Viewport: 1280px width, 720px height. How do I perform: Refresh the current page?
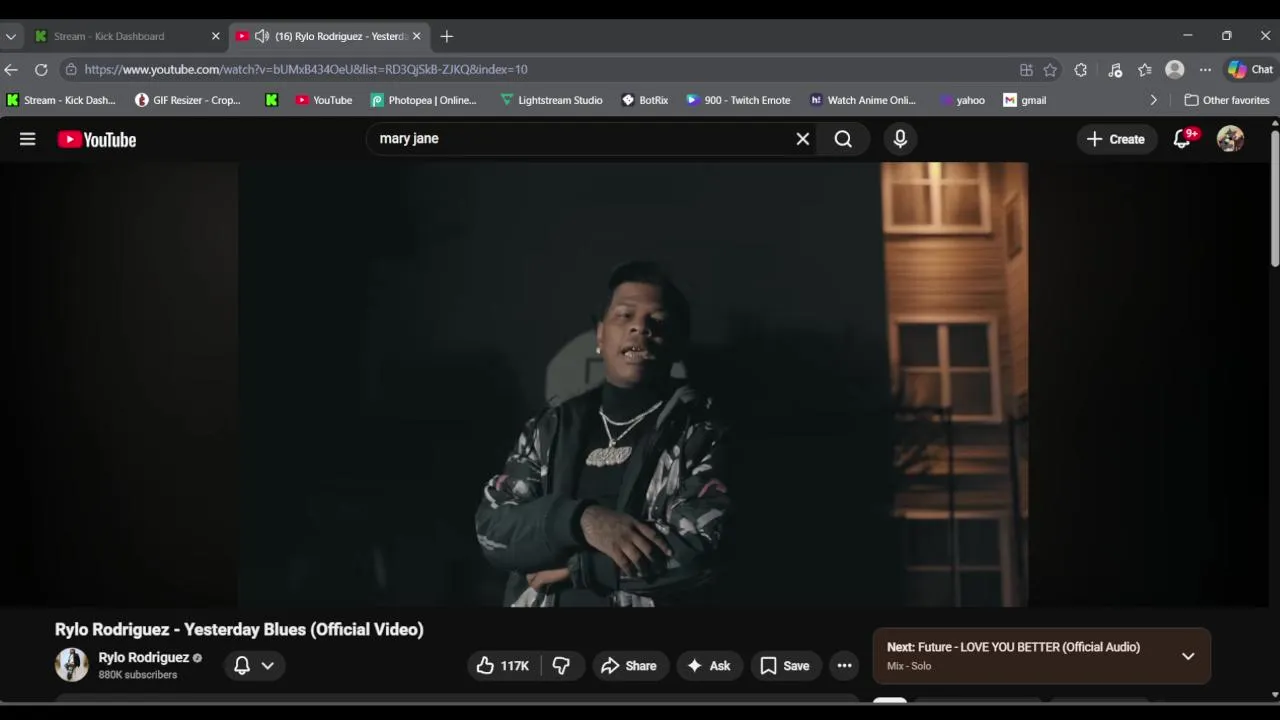pos(41,70)
